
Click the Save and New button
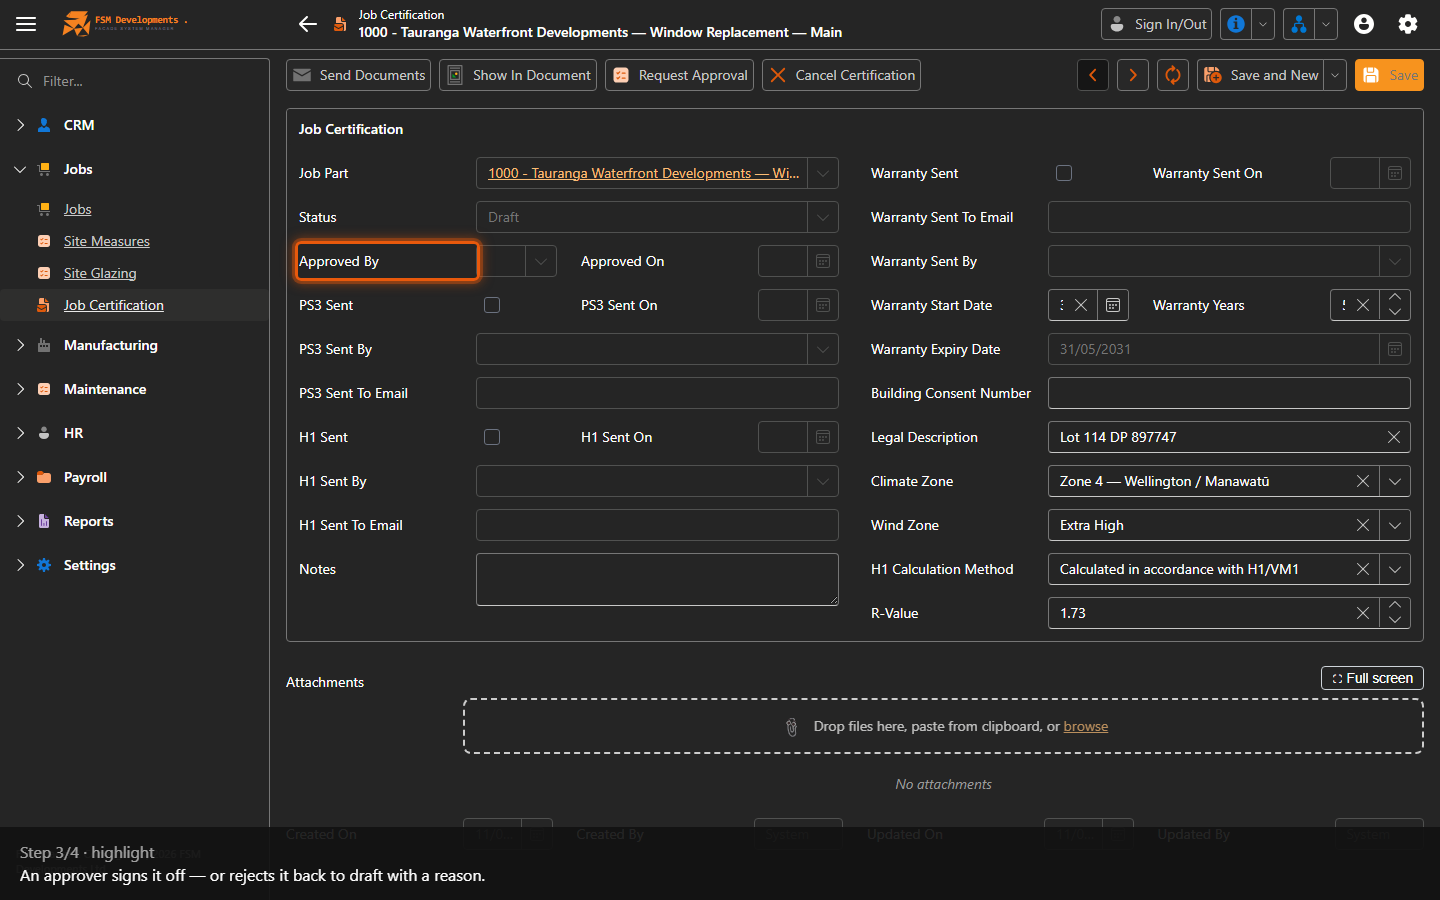(1261, 75)
